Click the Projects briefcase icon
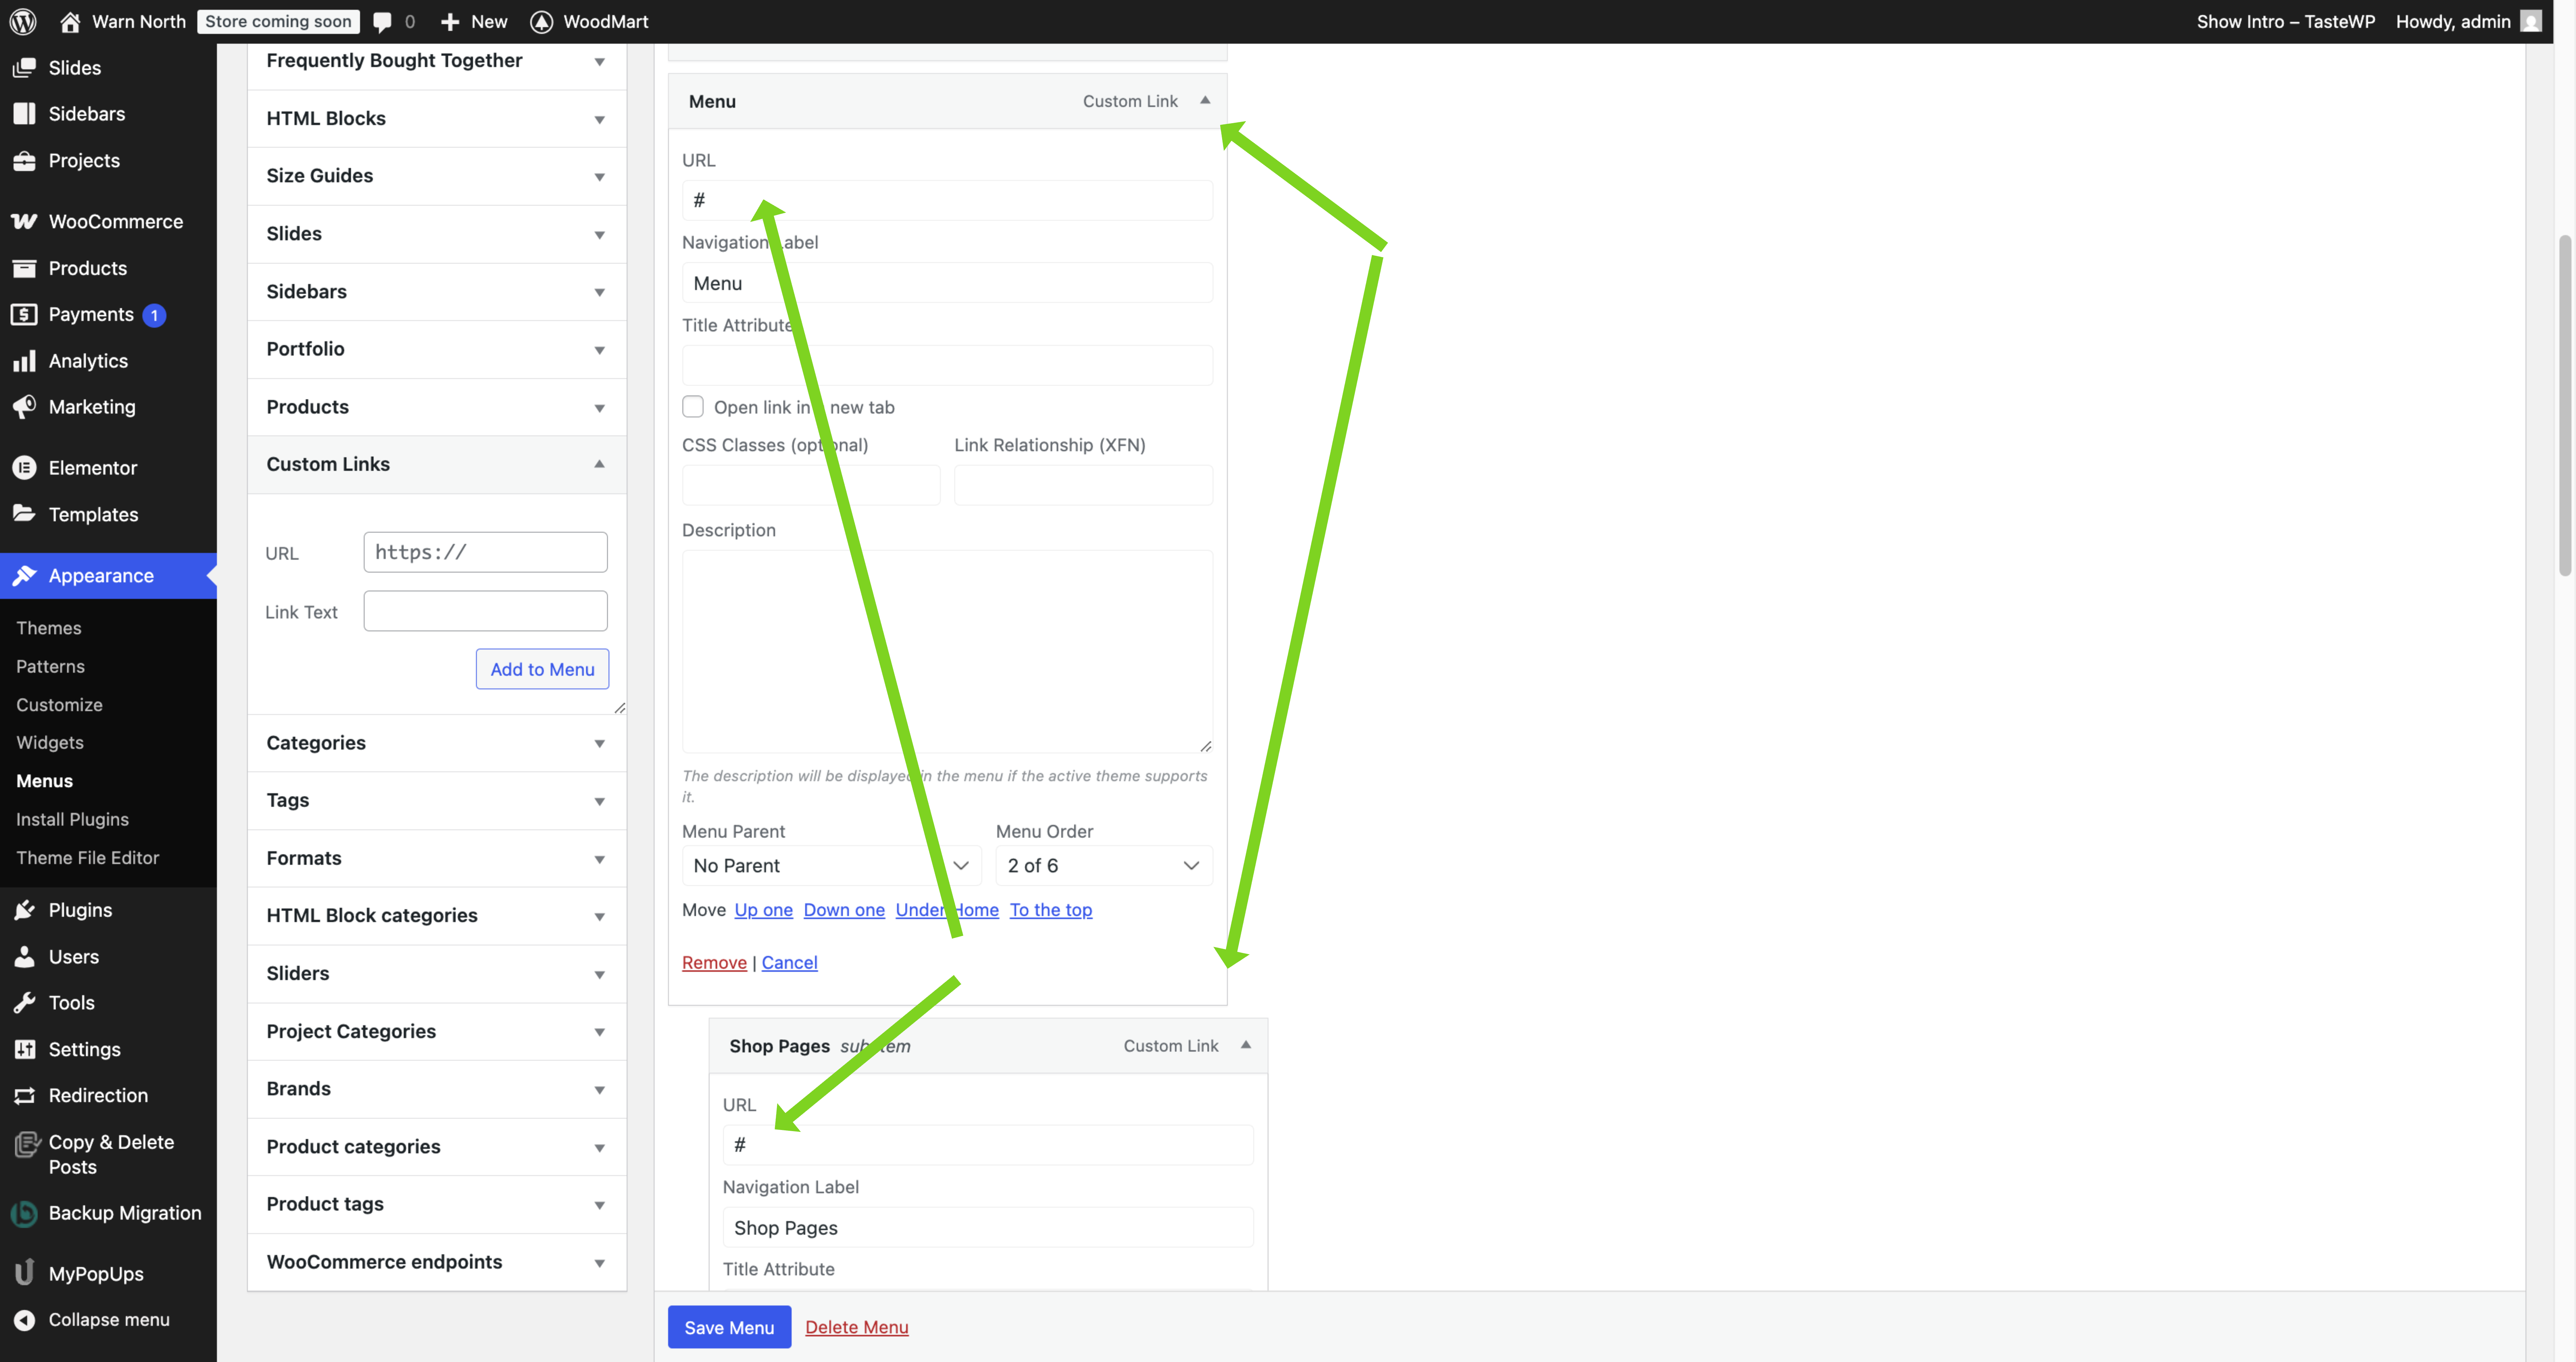Image resolution: width=2576 pixels, height=1362 pixels. (x=24, y=160)
